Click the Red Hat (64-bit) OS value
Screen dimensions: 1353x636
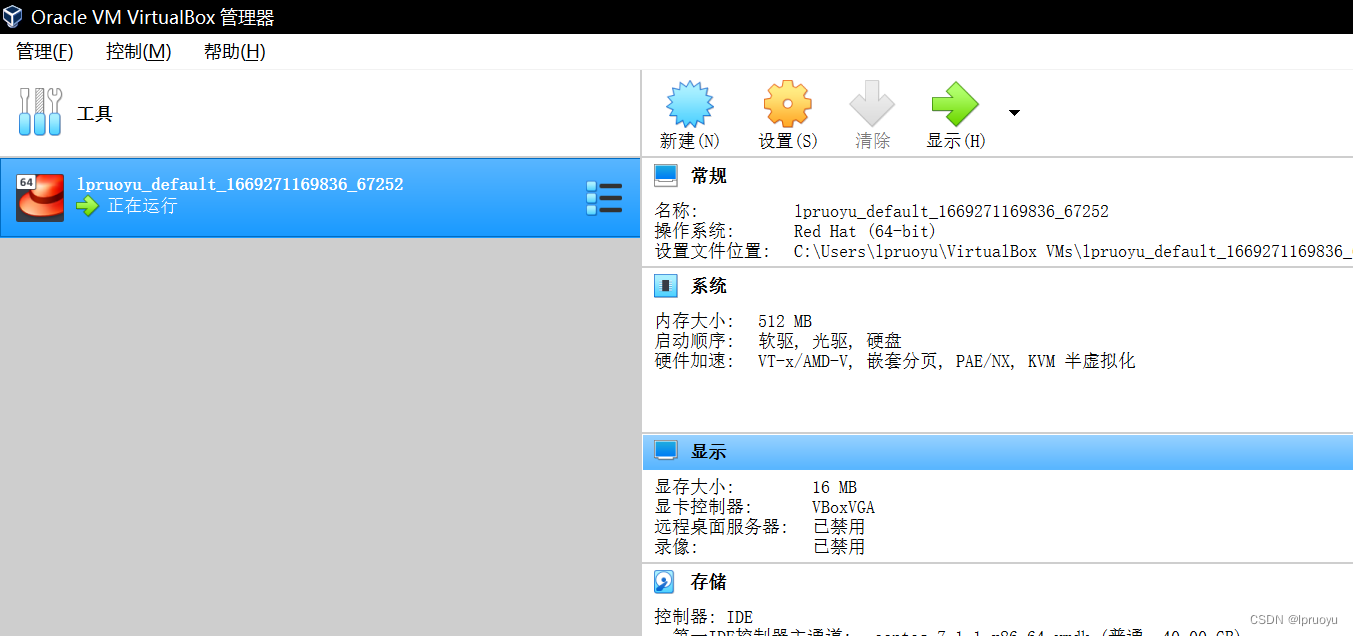point(865,232)
